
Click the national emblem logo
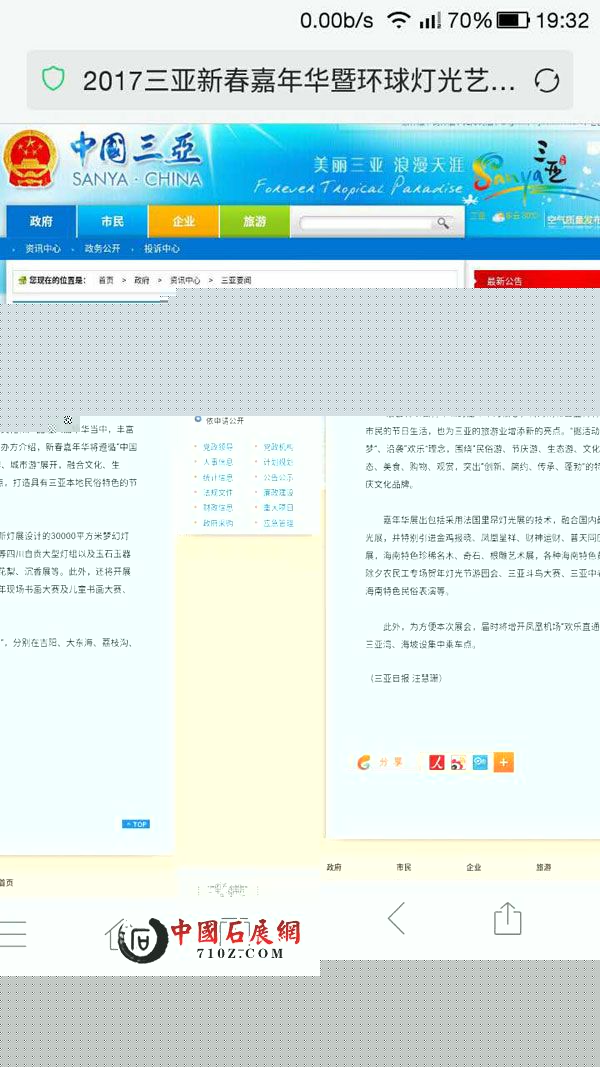[x=30, y=160]
